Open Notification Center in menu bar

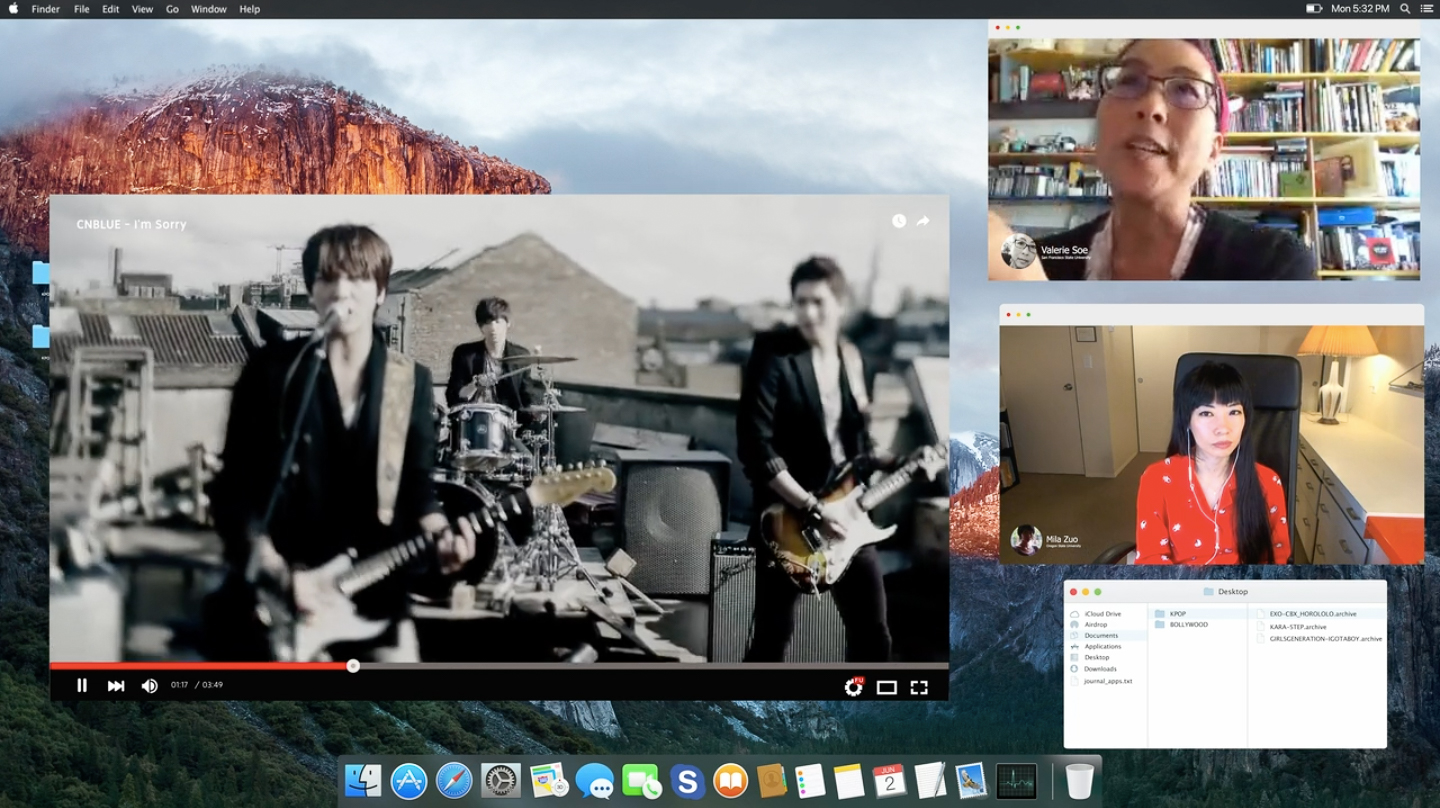pyautogui.click(x=1426, y=9)
